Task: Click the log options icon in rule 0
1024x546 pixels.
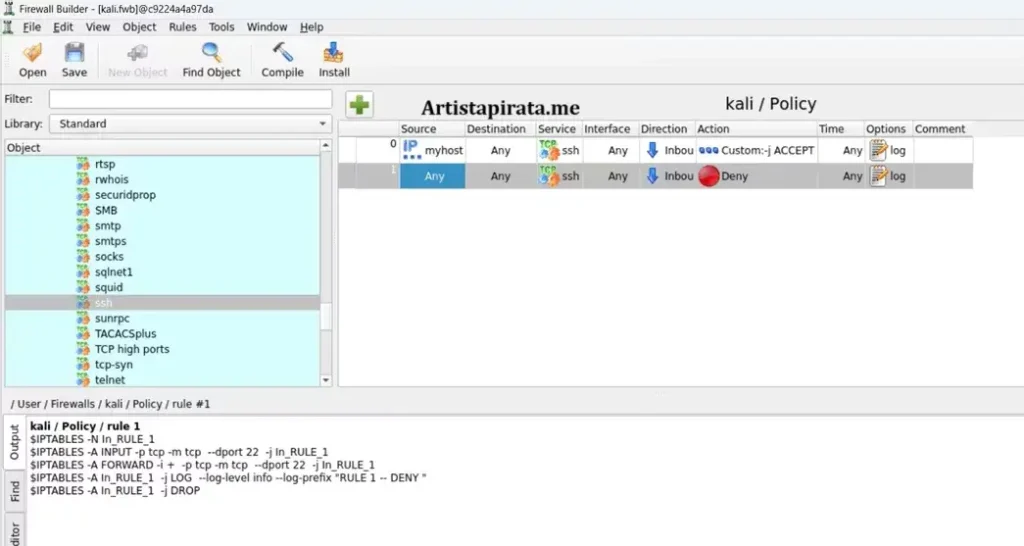Action: 878,150
